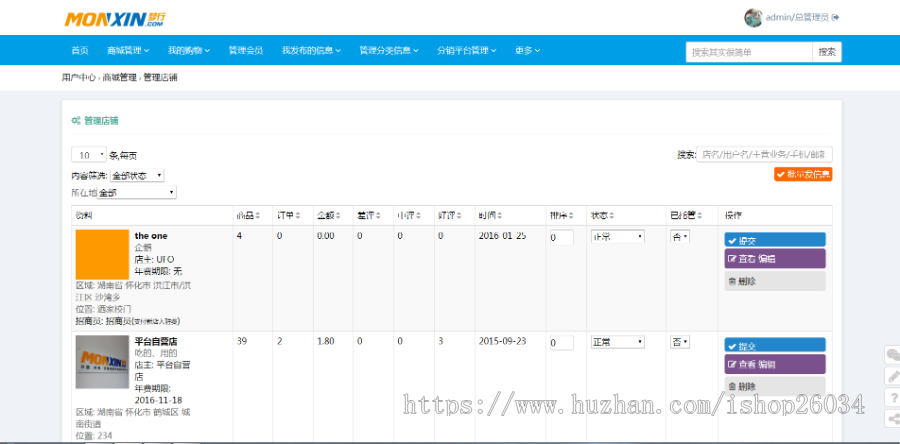Viewport: 900px width, 444px height.
Task: Click the logout icon beside admin/总管理员
Action: tap(836, 18)
